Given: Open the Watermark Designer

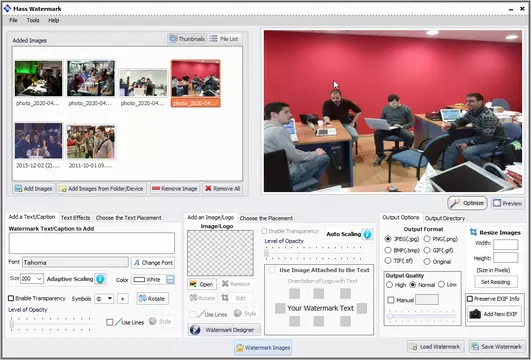Looking at the screenshot, I should coord(224,330).
